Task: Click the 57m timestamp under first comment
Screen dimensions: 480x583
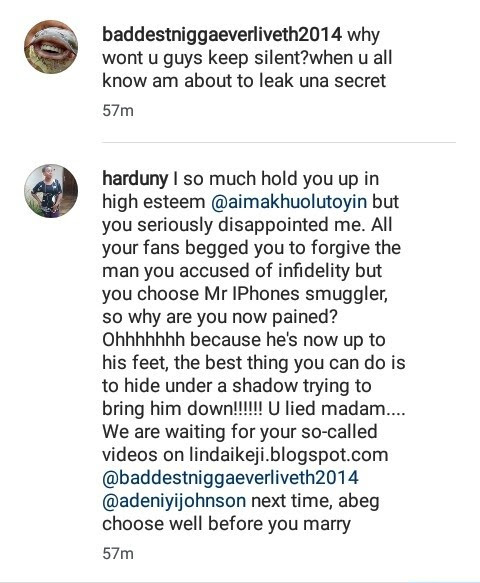Action: [118, 111]
